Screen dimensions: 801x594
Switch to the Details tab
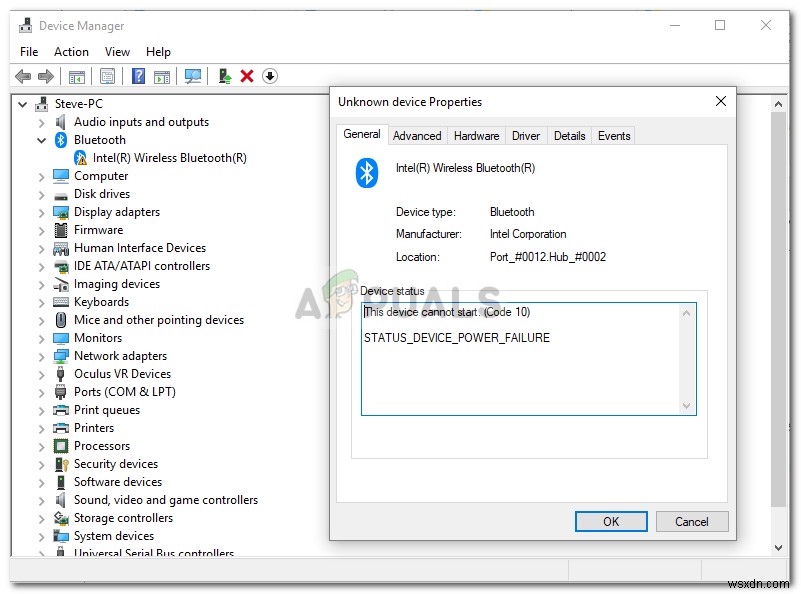point(570,136)
